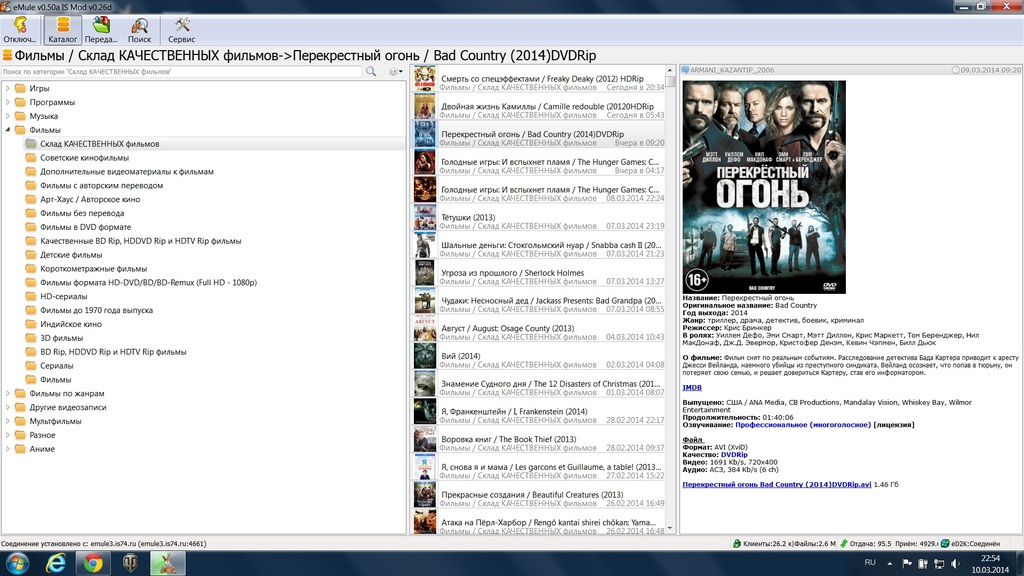Open The Book Thief (2013) entry
This screenshot has width=1024, height=576.
tap(539, 440)
